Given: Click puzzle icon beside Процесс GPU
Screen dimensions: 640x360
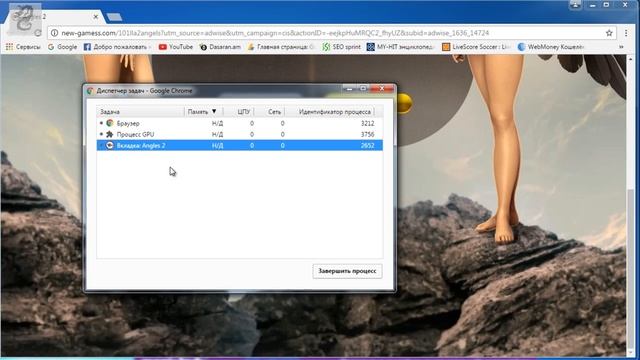Looking at the screenshot, I should [x=109, y=134].
